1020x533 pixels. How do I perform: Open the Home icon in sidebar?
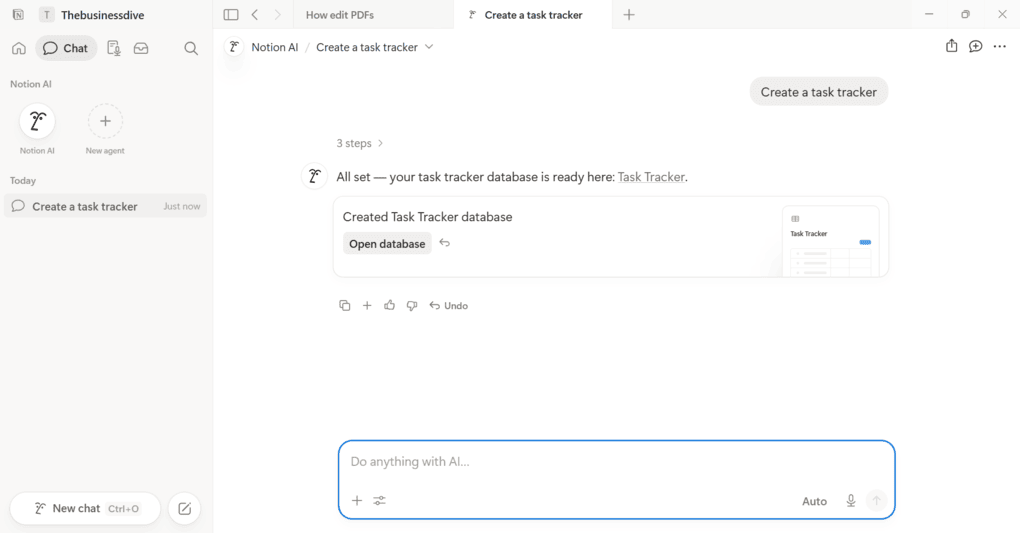coord(19,48)
